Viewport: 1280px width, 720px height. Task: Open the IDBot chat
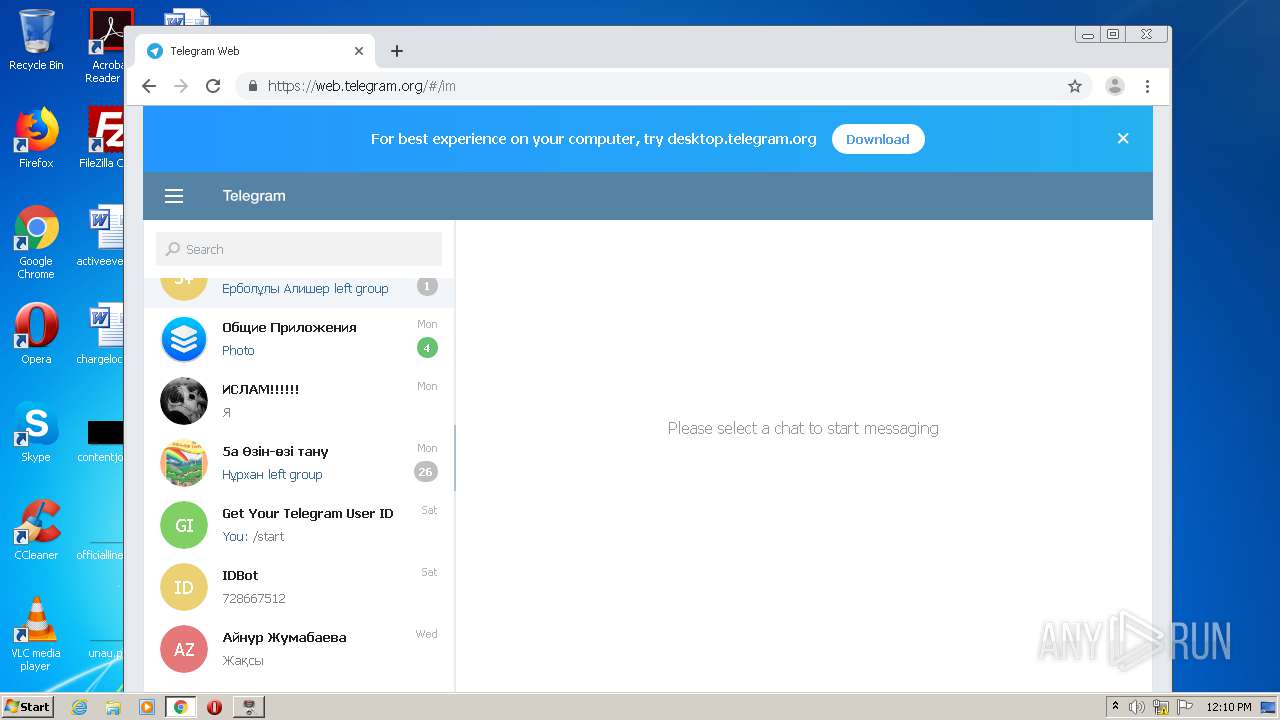(x=299, y=587)
